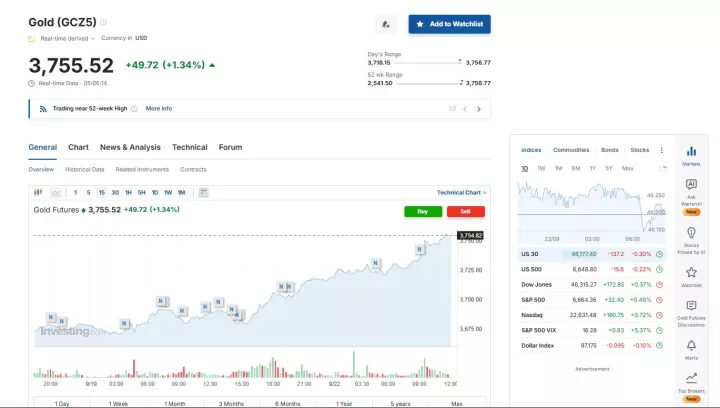The image size is (720, 408).
Task: Set chart interval to 5H
Action: click(x=141, y=192)
